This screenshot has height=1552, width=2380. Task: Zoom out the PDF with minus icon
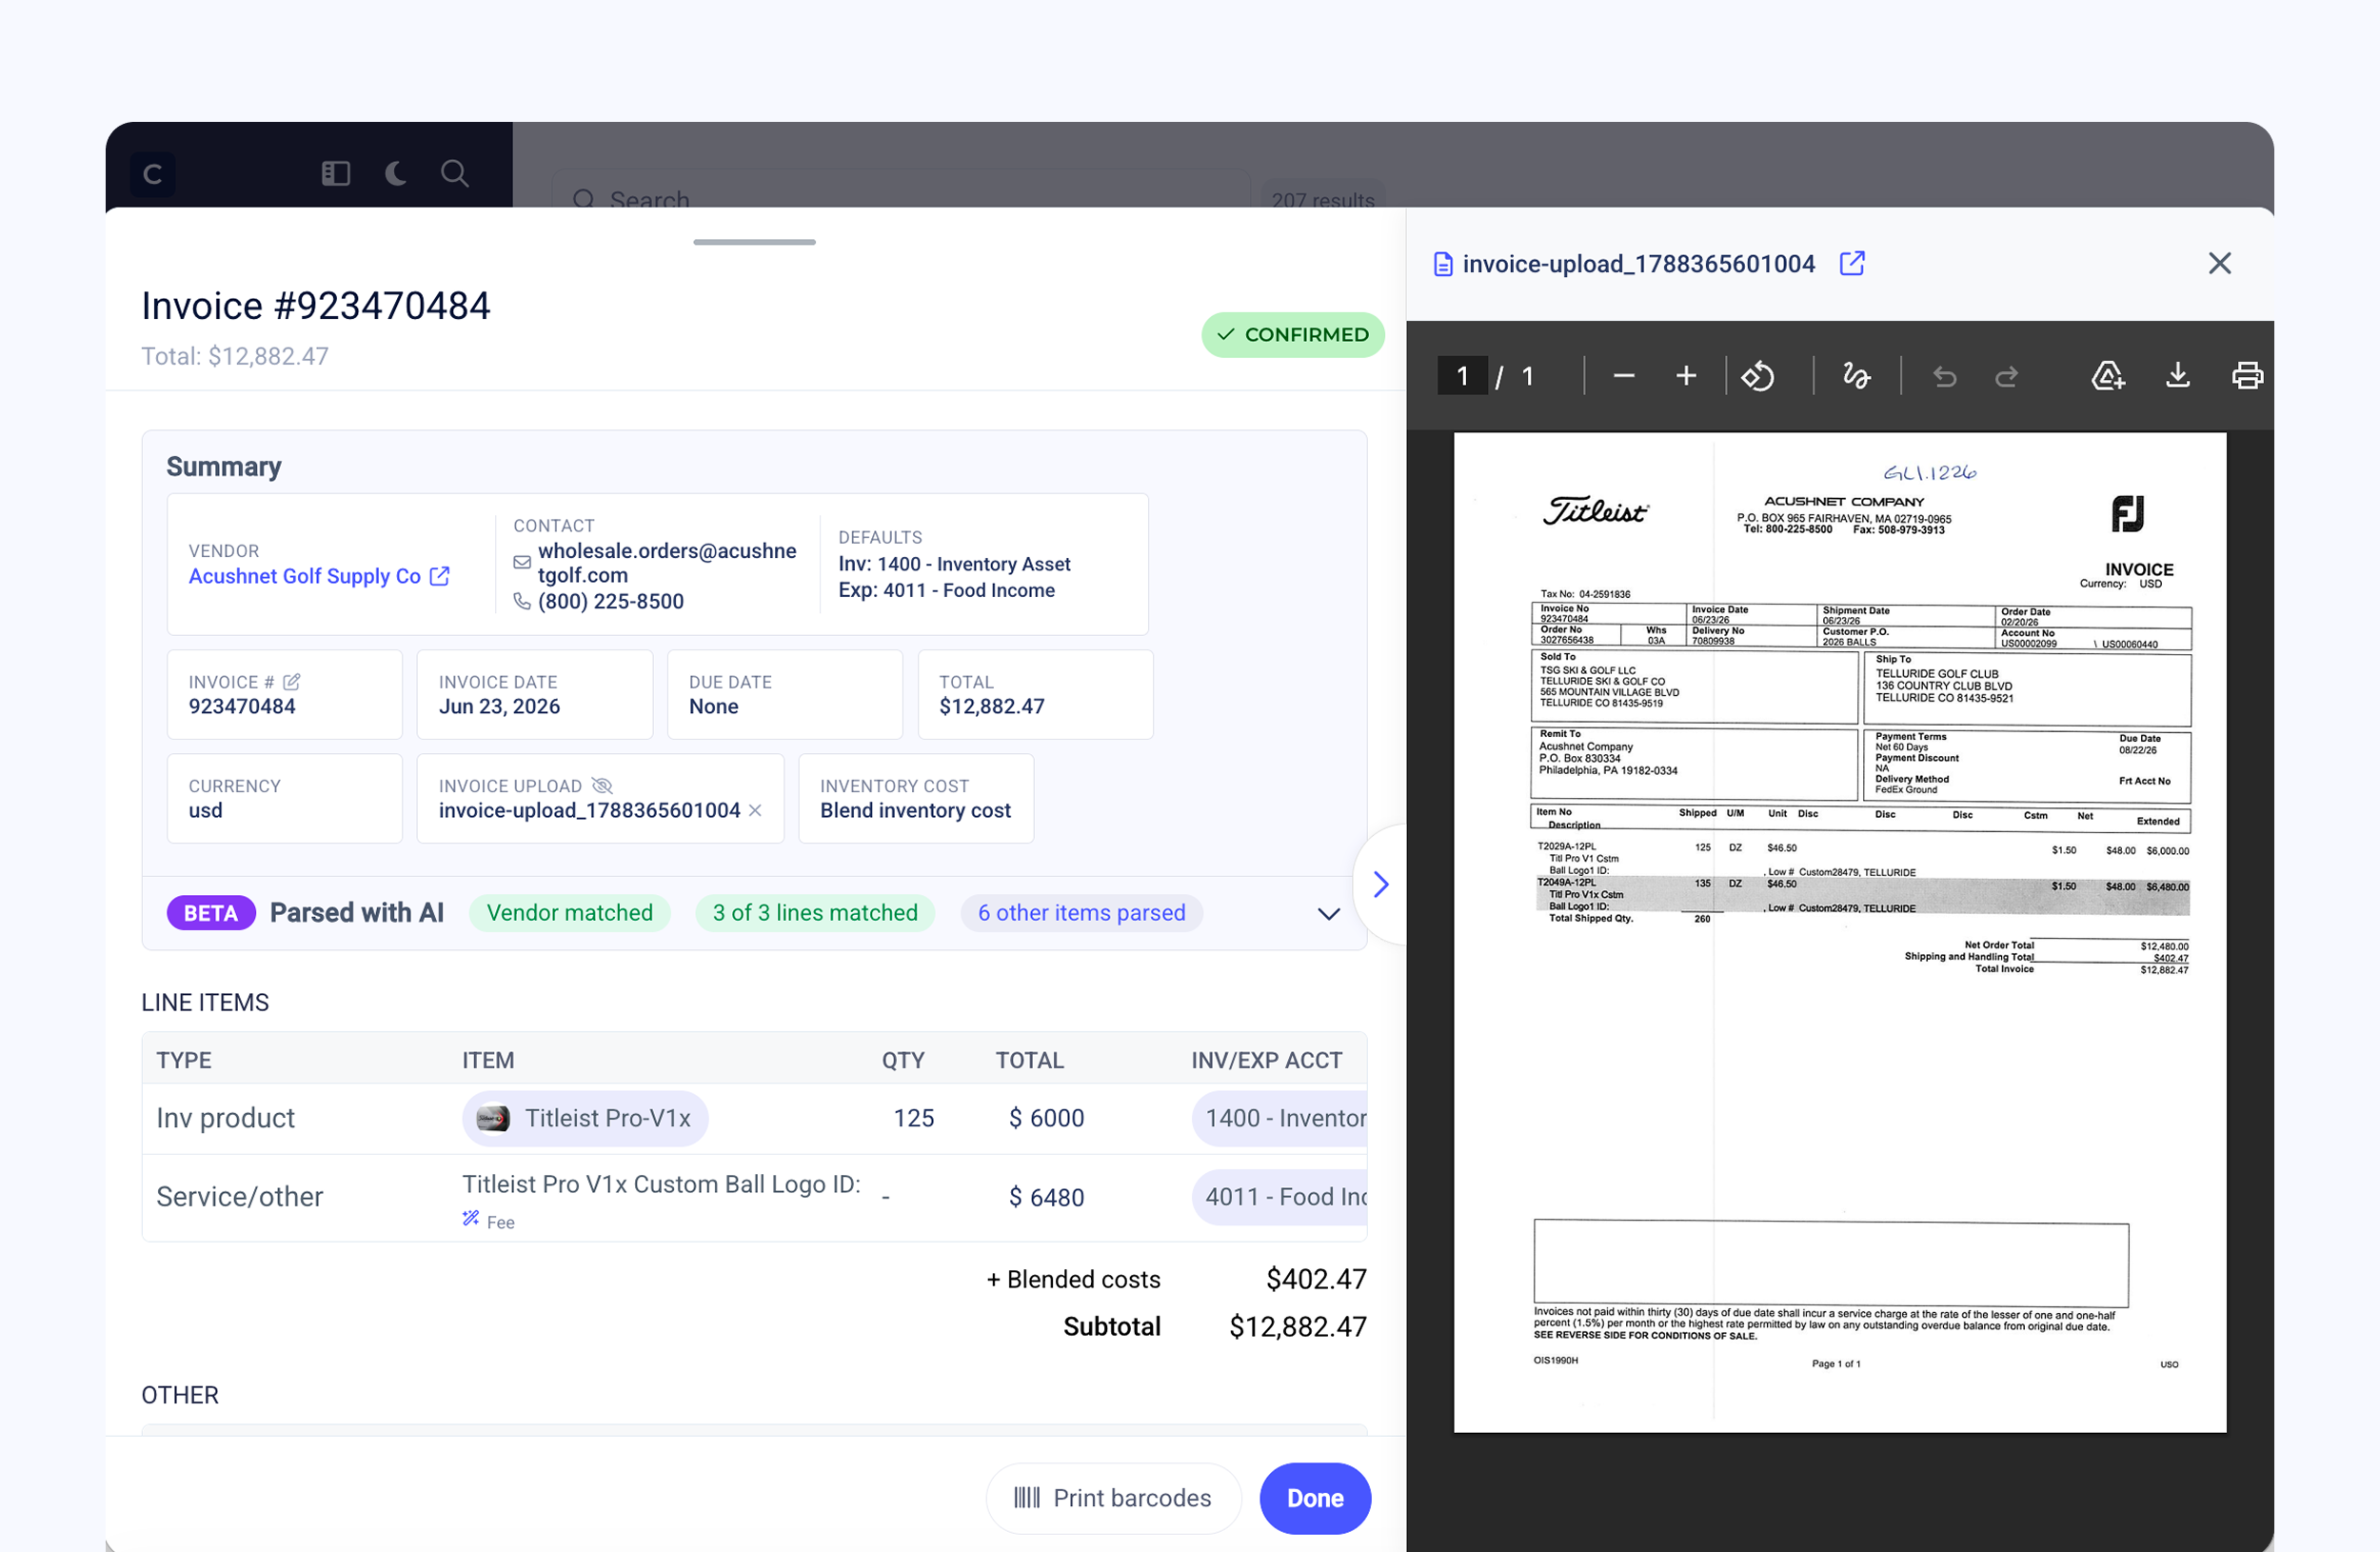[x=1624, y=376]
